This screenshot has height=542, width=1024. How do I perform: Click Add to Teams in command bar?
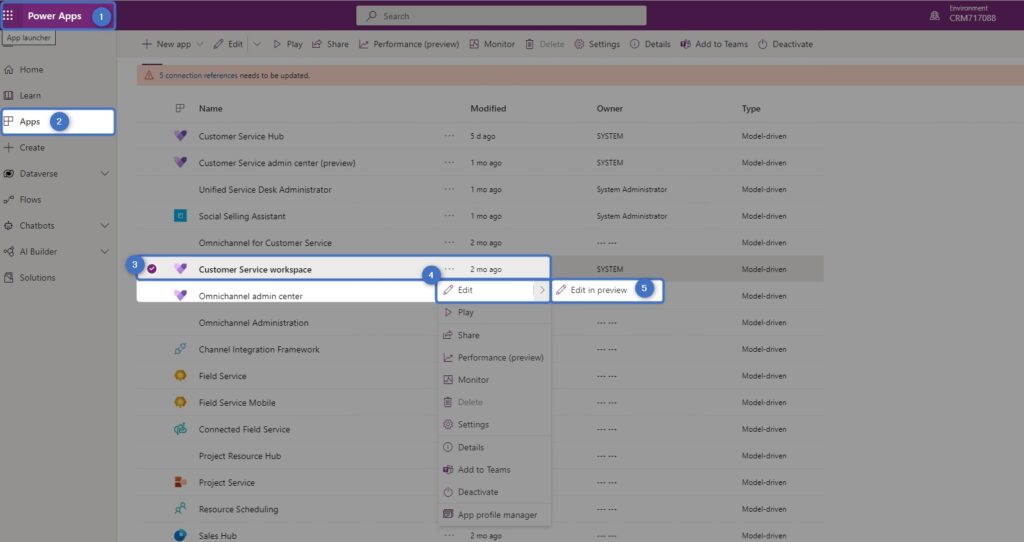pyautogui.click(x=714, y=44)
